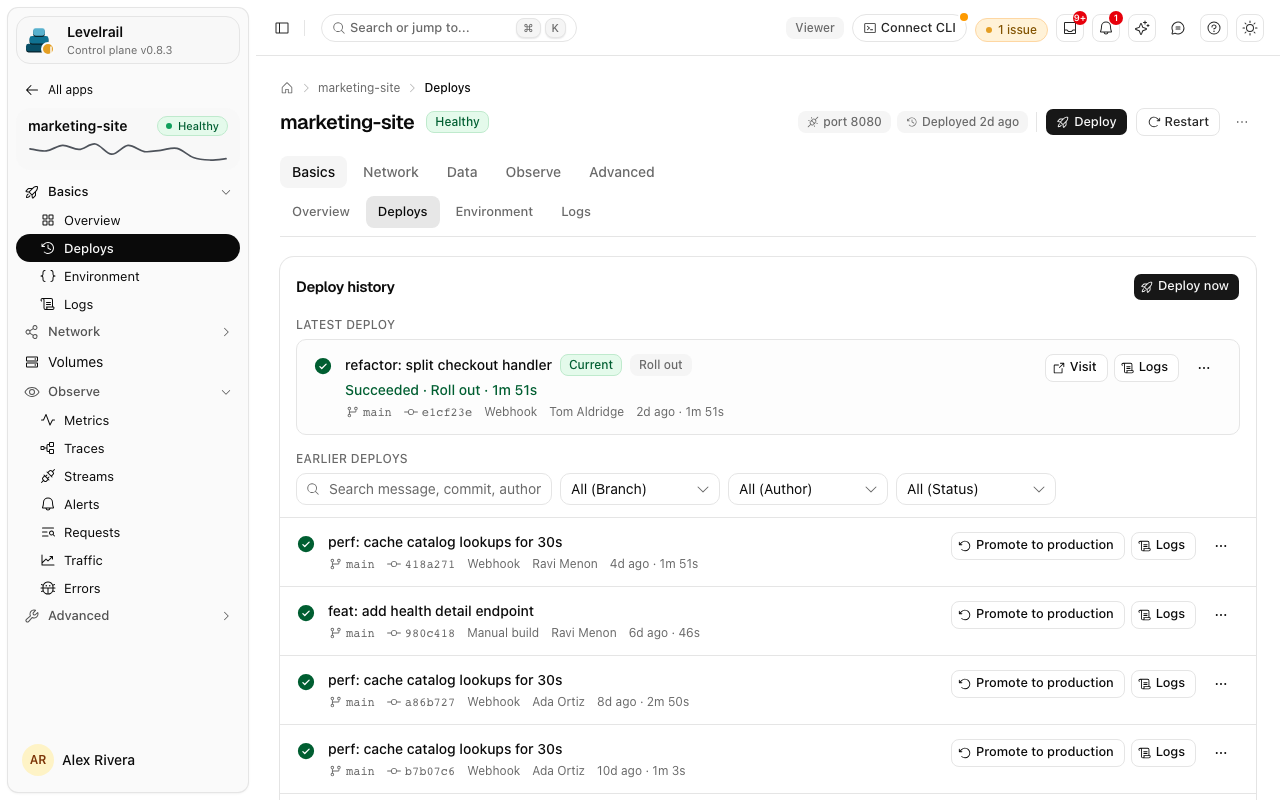
Task: Open the All (Author) filter dropdown
Action: click(808, 489)
